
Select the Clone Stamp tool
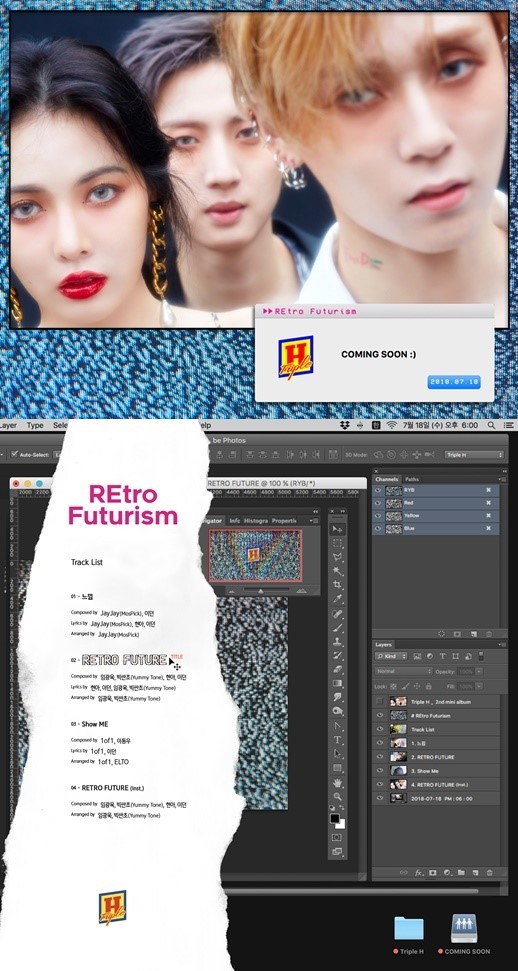click(x=338, y=642)
